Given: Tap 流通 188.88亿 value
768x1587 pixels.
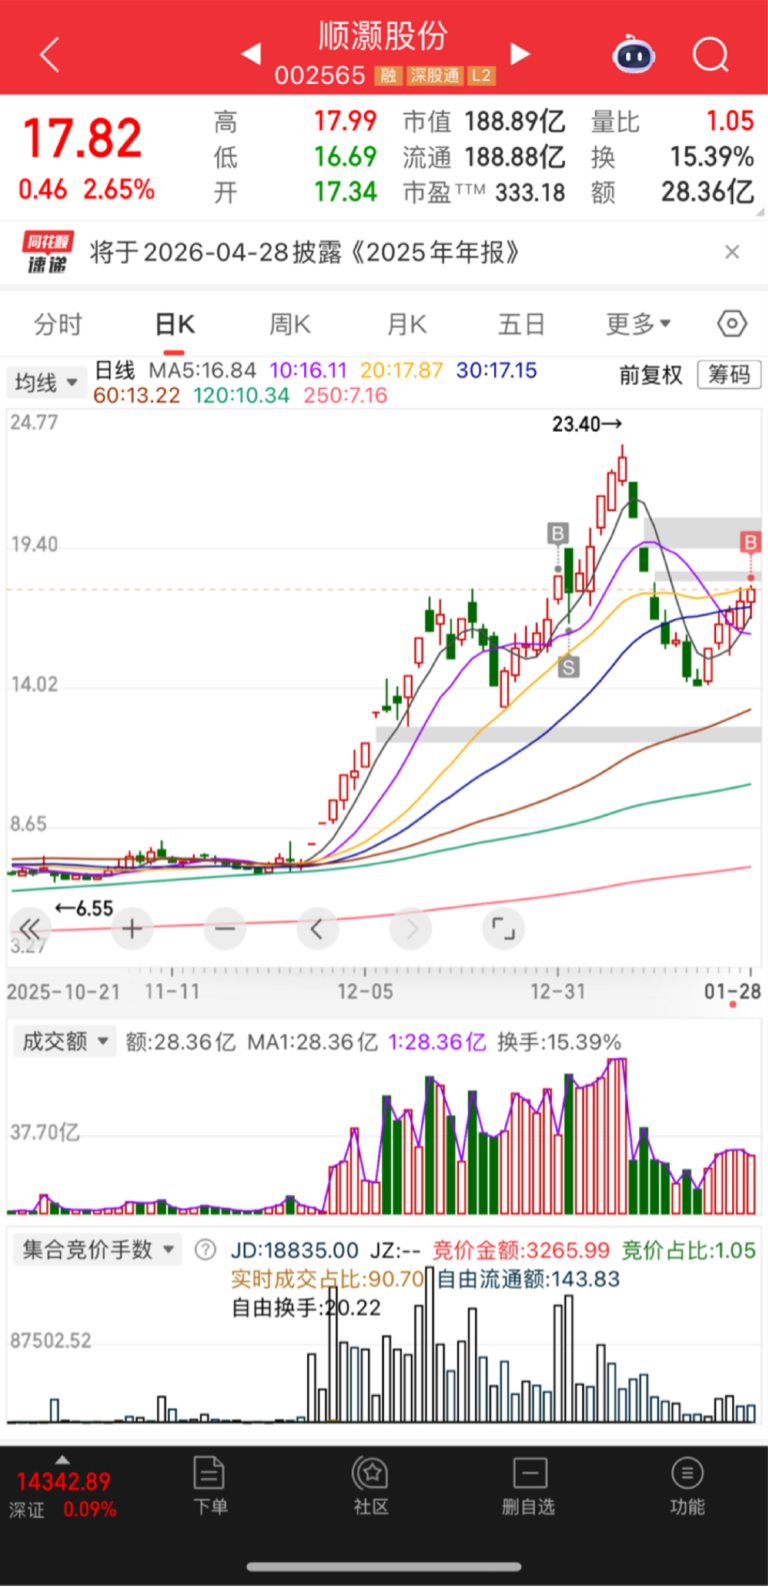Looking at the screenshot, I should pos(484,157).
